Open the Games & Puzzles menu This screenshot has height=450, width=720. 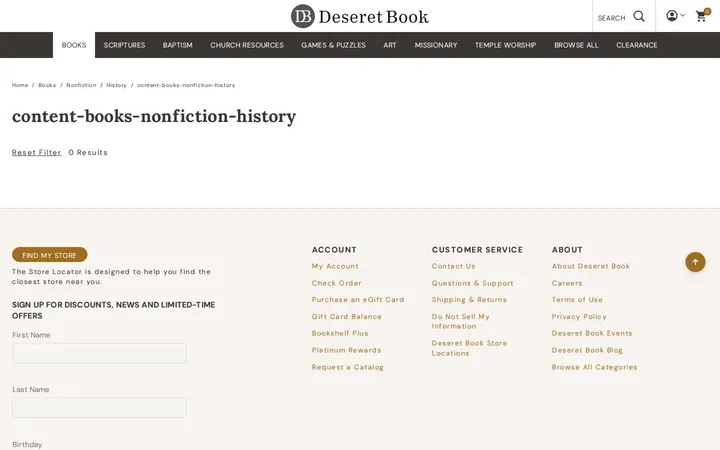tap(333, 45)
